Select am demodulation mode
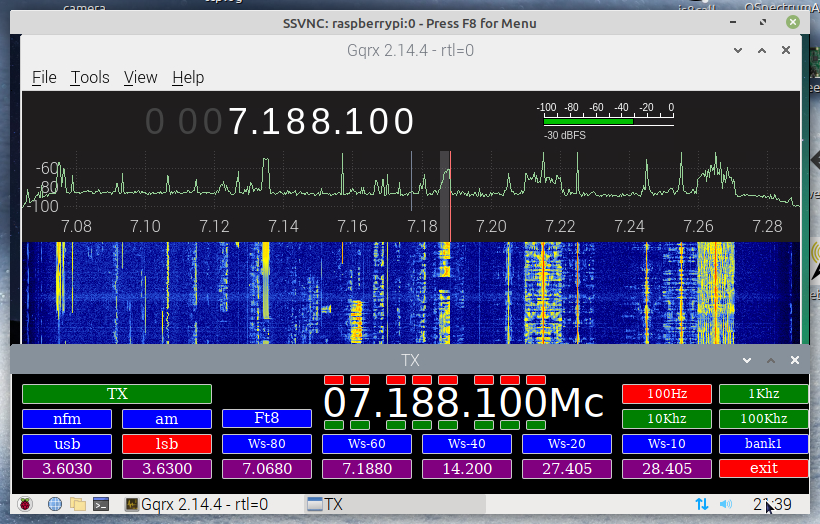 [x=167, y=419]
